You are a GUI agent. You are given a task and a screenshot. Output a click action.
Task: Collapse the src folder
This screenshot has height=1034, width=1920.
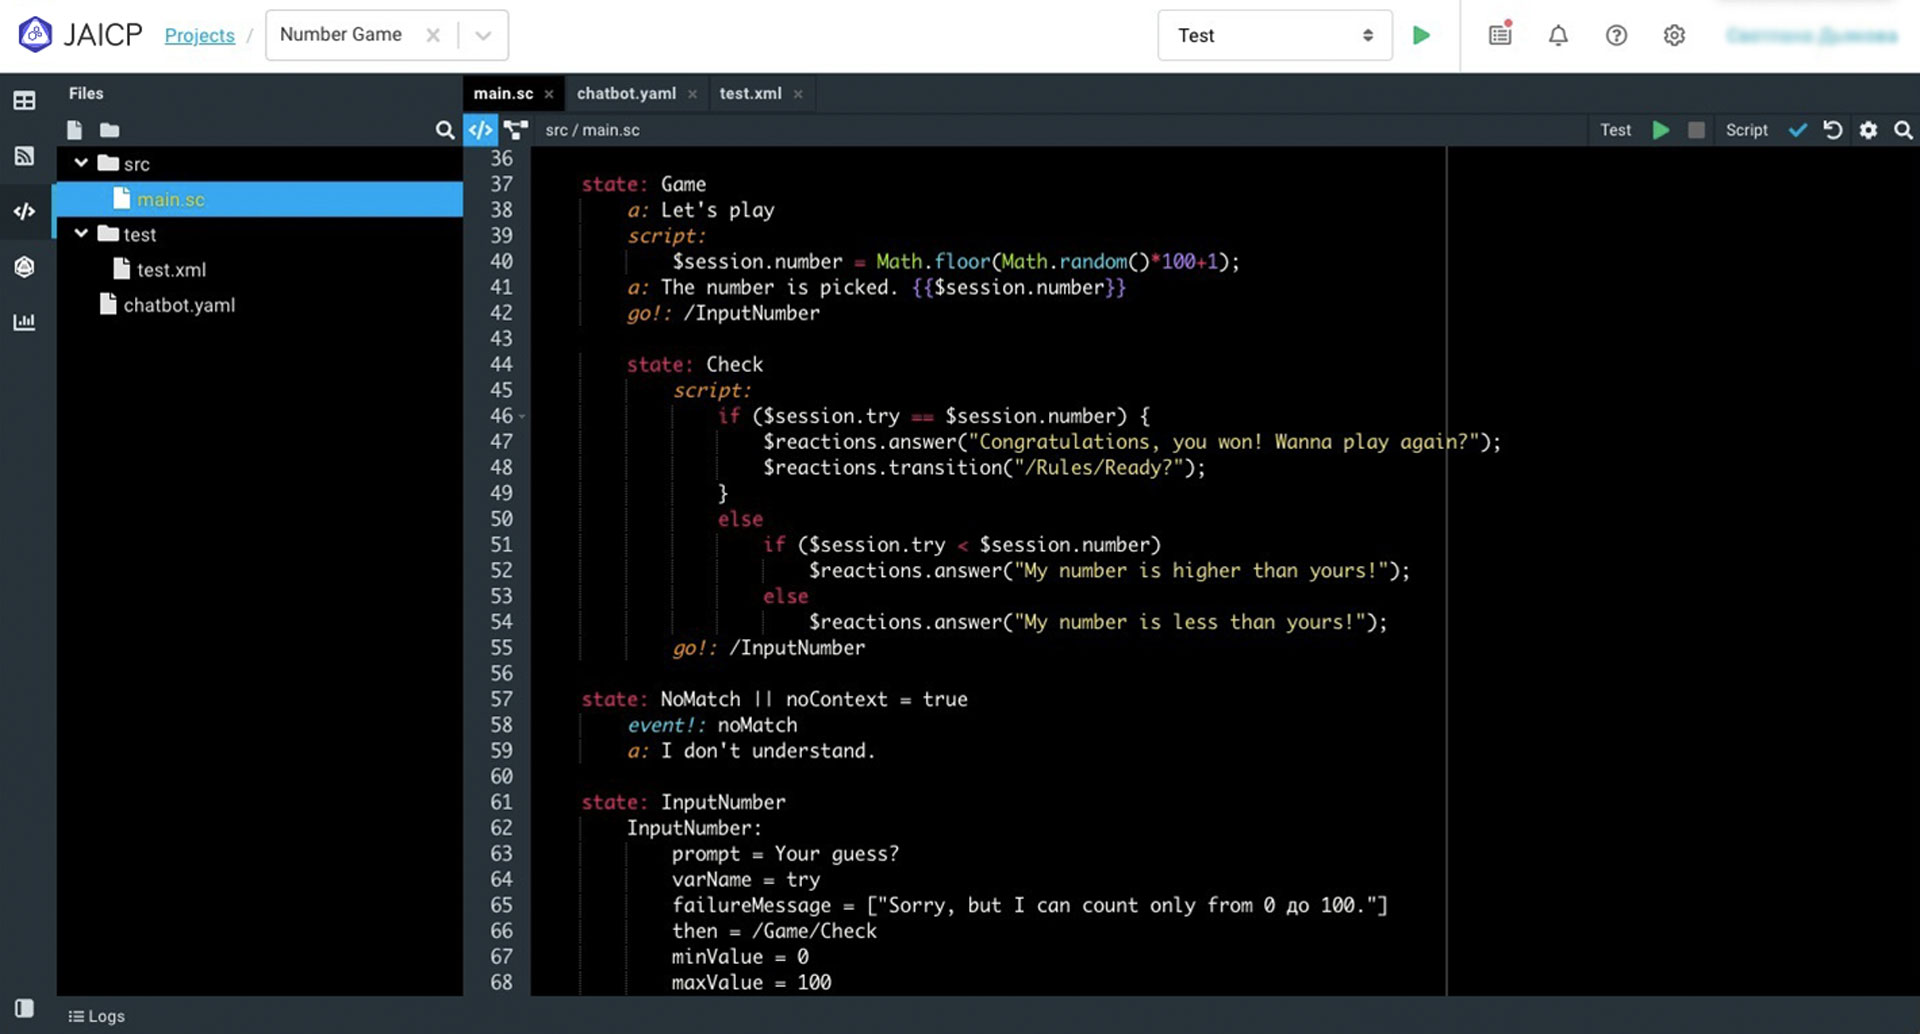click(81, 163)
